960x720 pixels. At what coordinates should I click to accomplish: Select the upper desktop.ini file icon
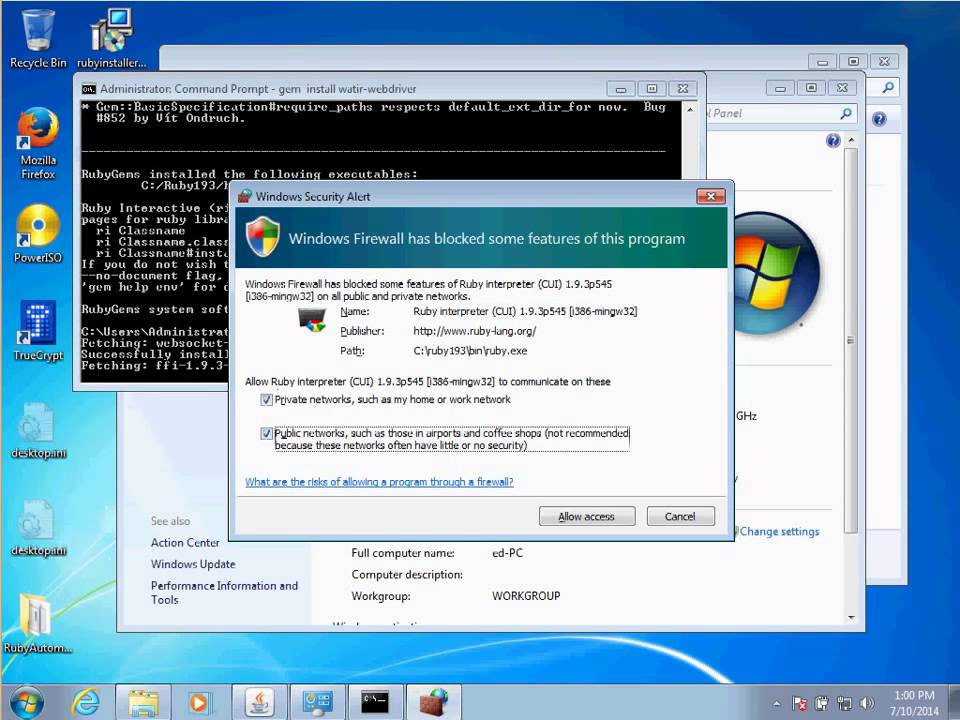point(38,430)
